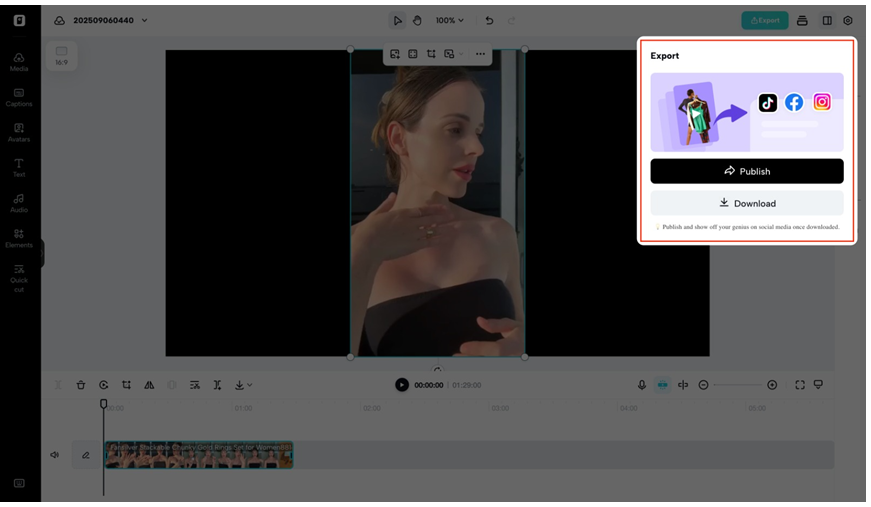Open the Elements panel

[x=19, y=238]
